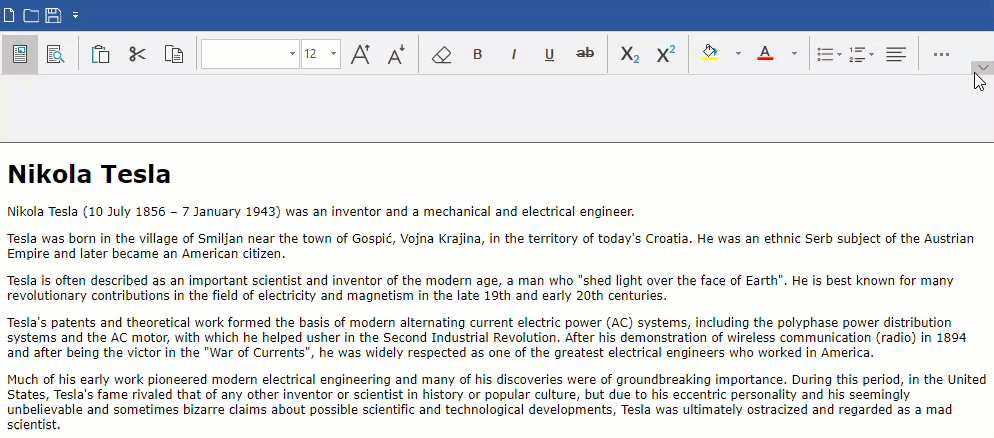Apply the yellow highlight color
The width and height of the screenshot is (994, 438).
coord(710,54)
